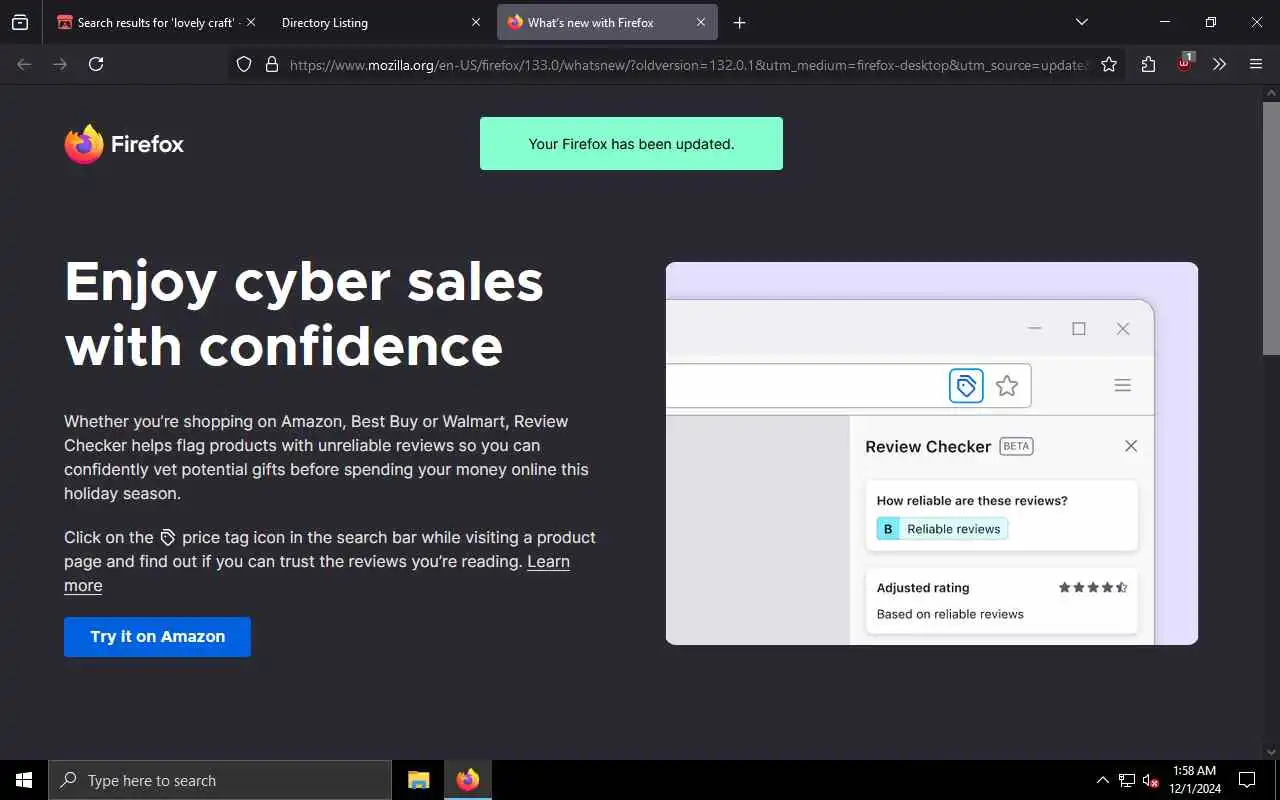This screenshot has width=1280, height=800.
Task: Click scrollbar up arrow
Action: pos(1271,93)
